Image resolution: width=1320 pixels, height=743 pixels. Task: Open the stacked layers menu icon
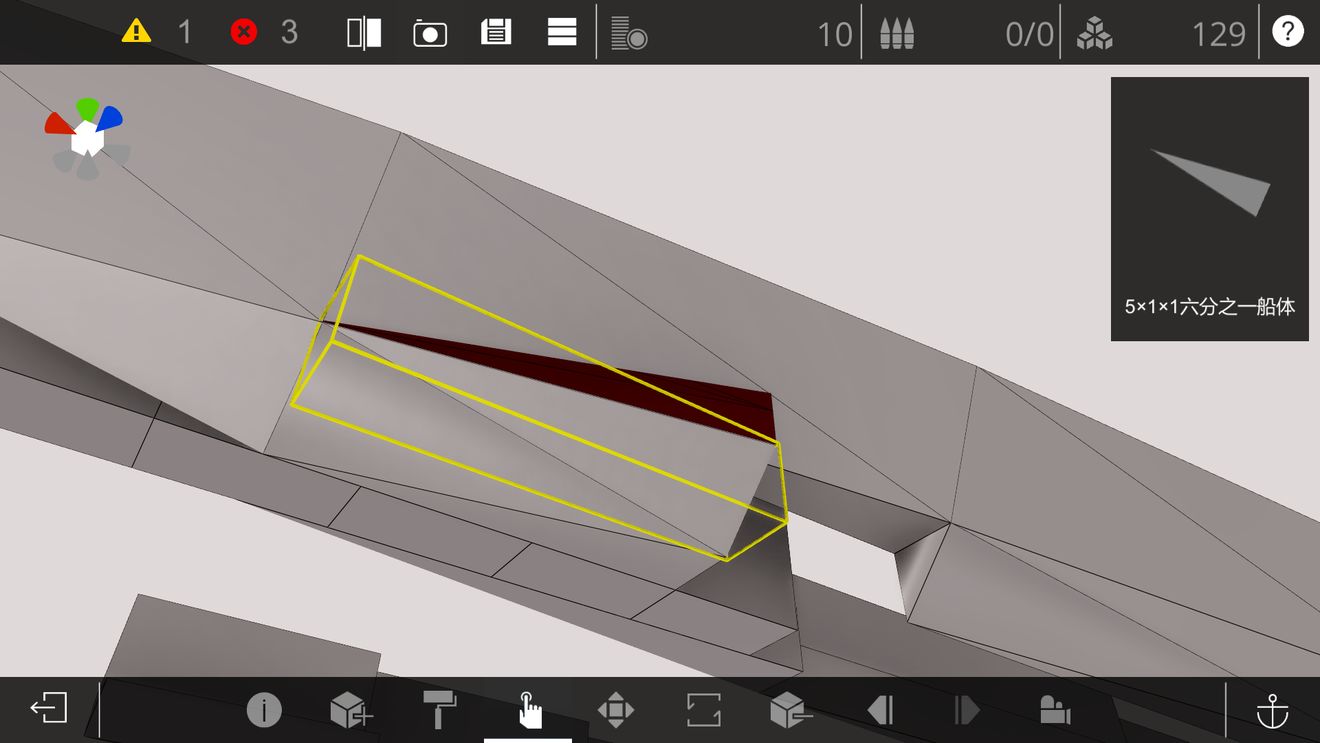(x=562, y=32)
